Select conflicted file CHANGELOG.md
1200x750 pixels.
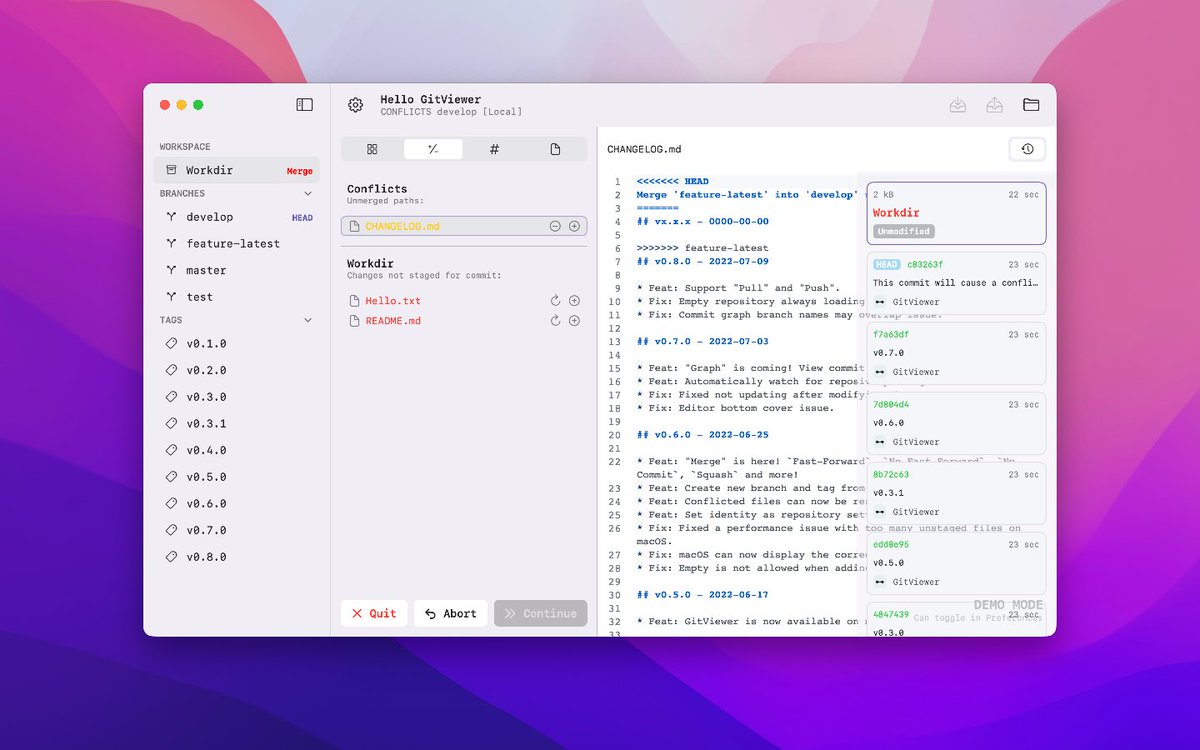pyautogui.click(x=464, y=226)
